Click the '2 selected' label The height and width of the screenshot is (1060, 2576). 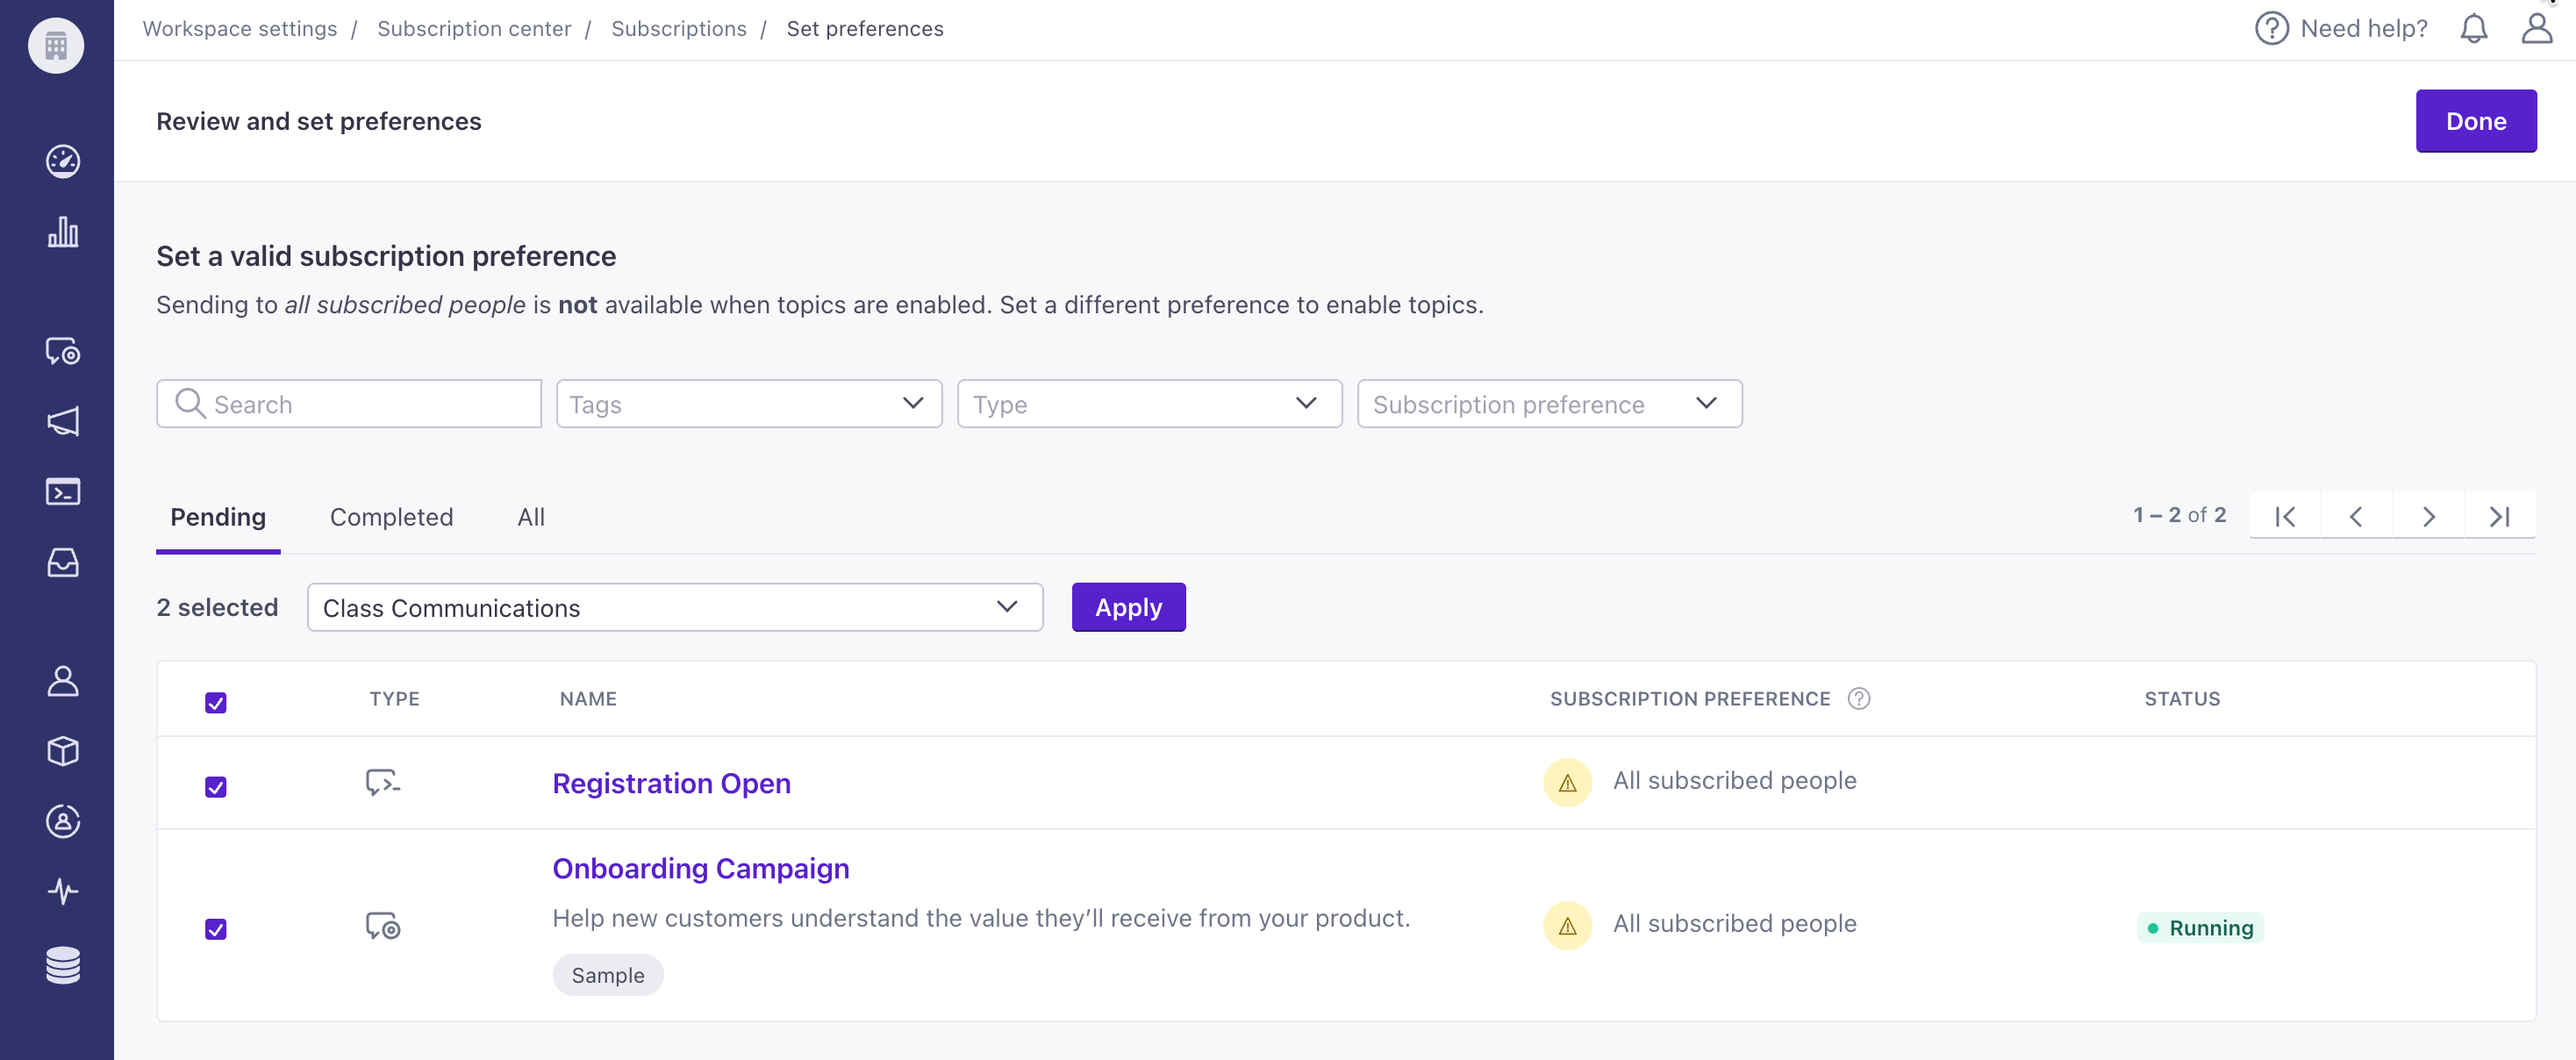pos(217,607)
